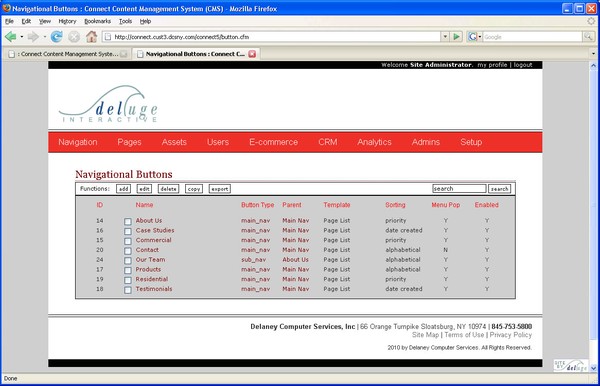Viewport: 600px width, 386px height.
Task: Click the browser Forward arrow button
Action: pyautogui.click(x=33, y=37)
